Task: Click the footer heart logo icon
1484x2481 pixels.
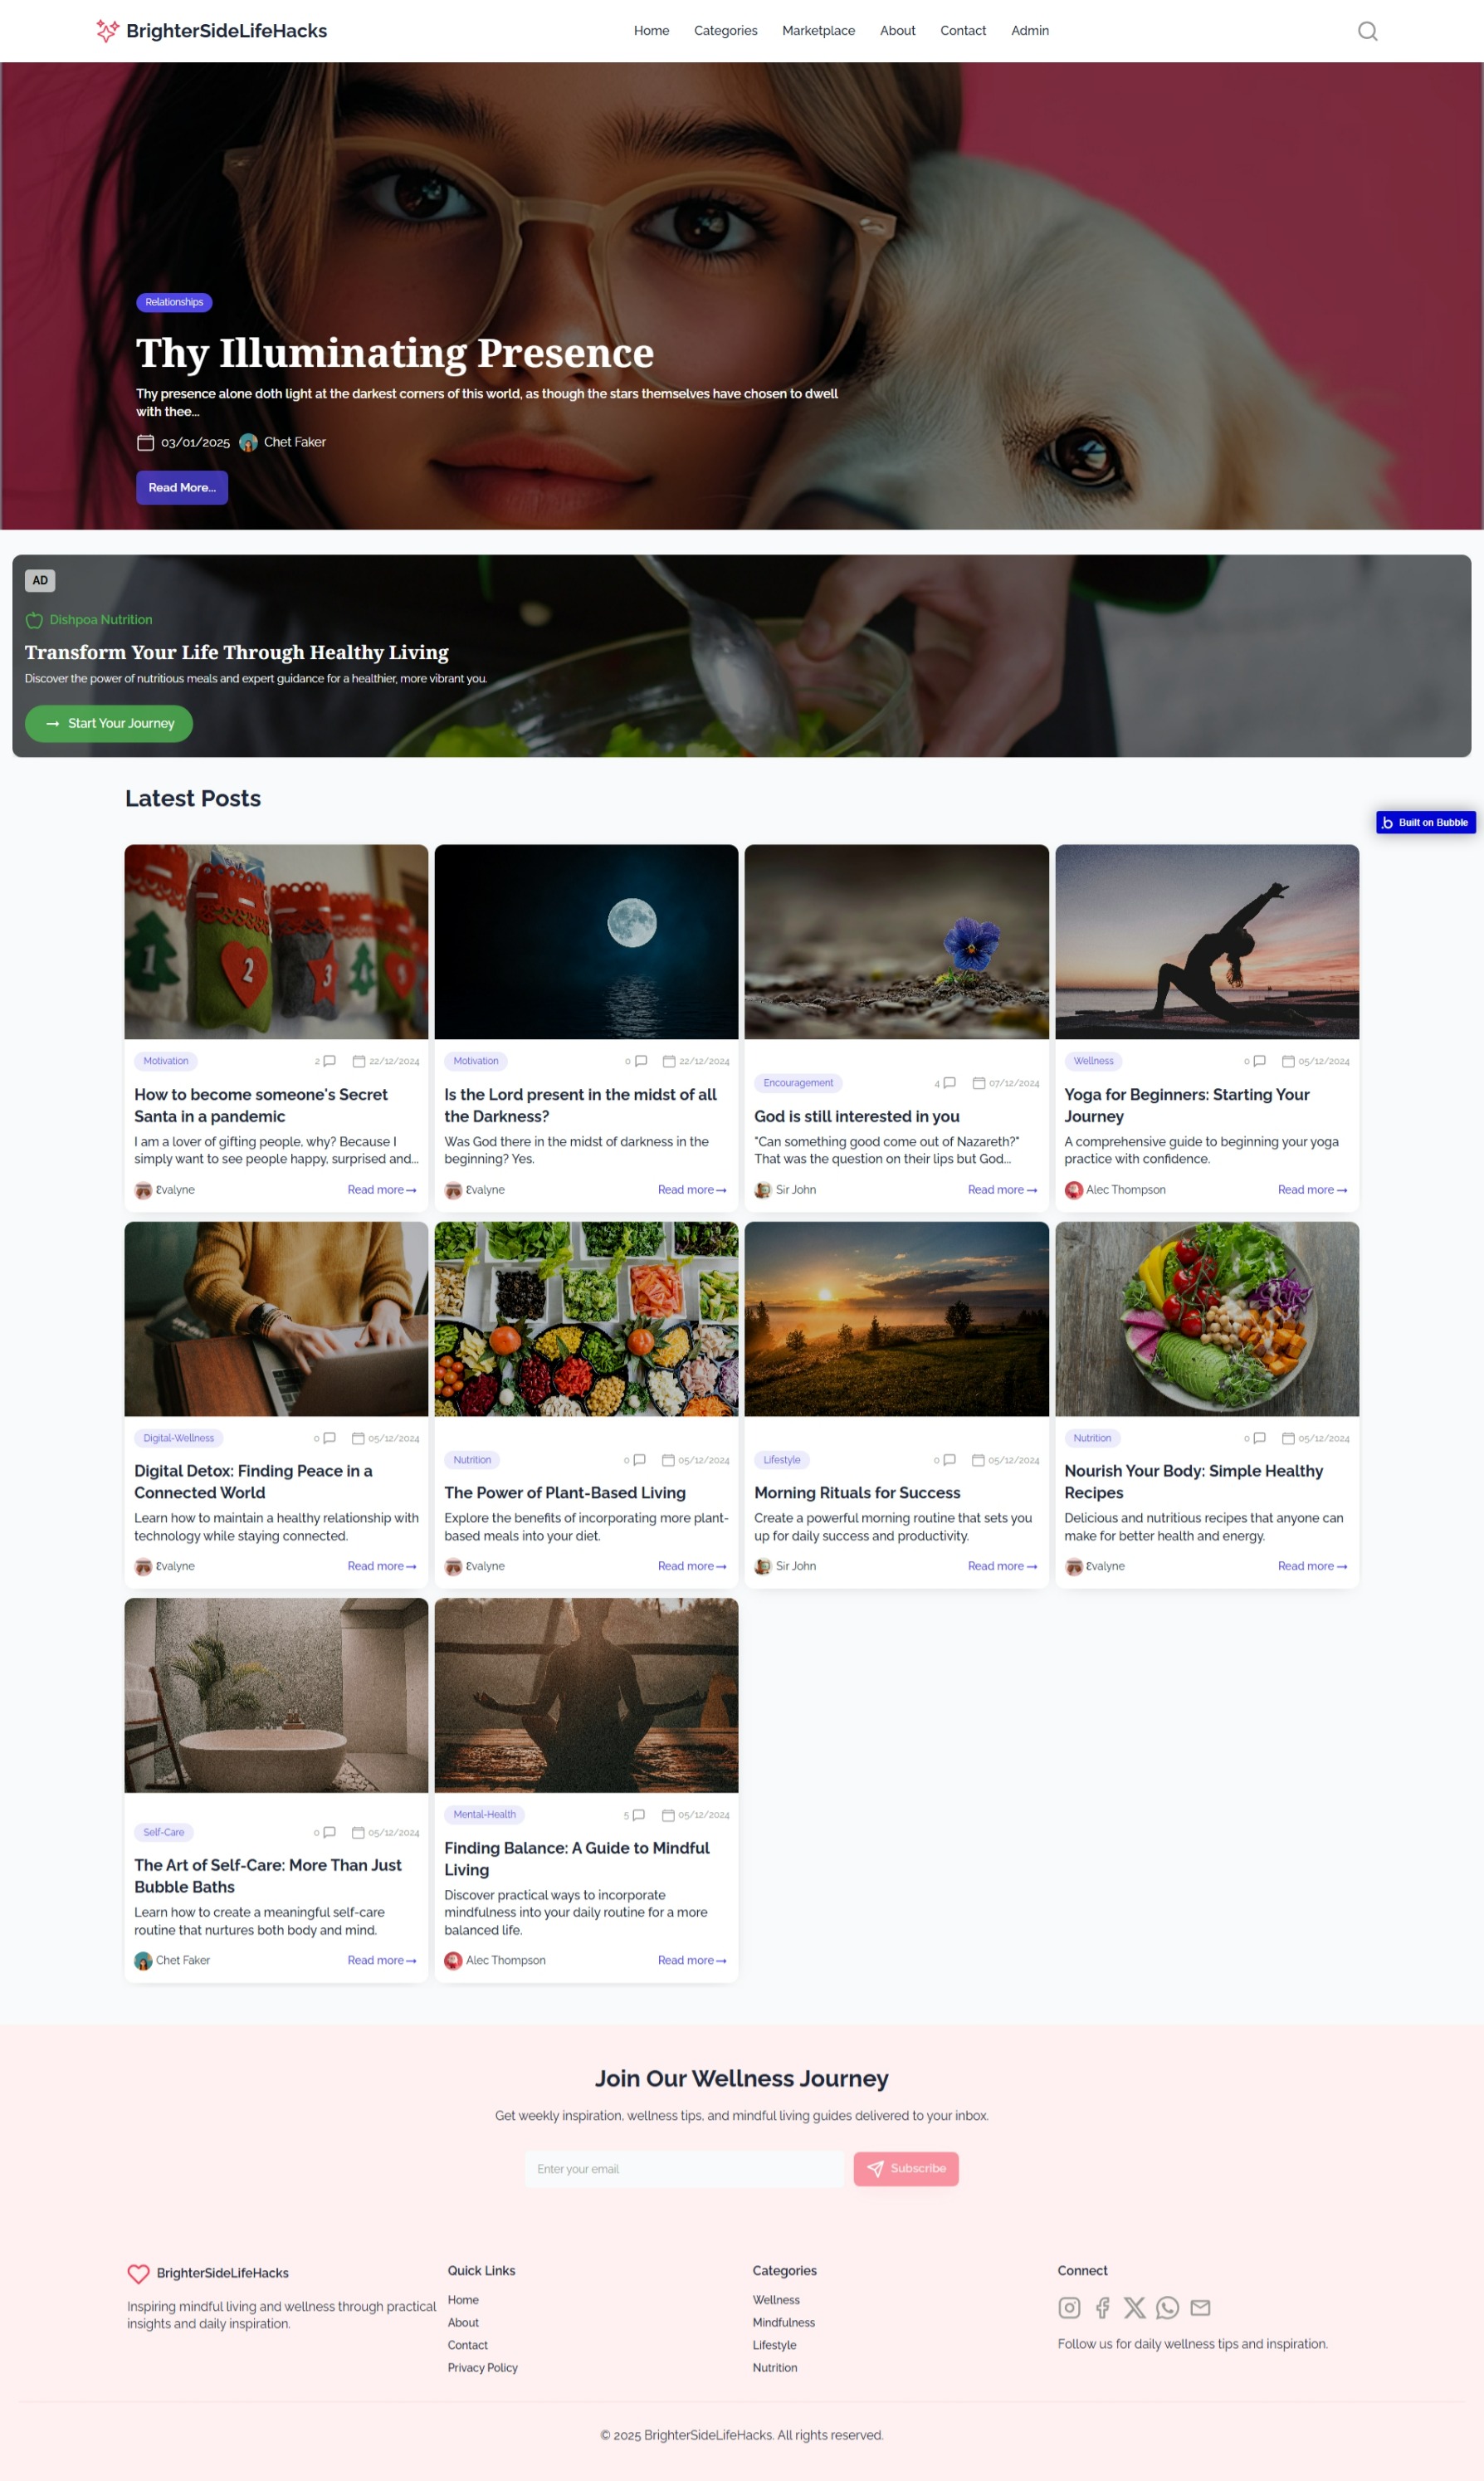Action: pos(138,2273)
